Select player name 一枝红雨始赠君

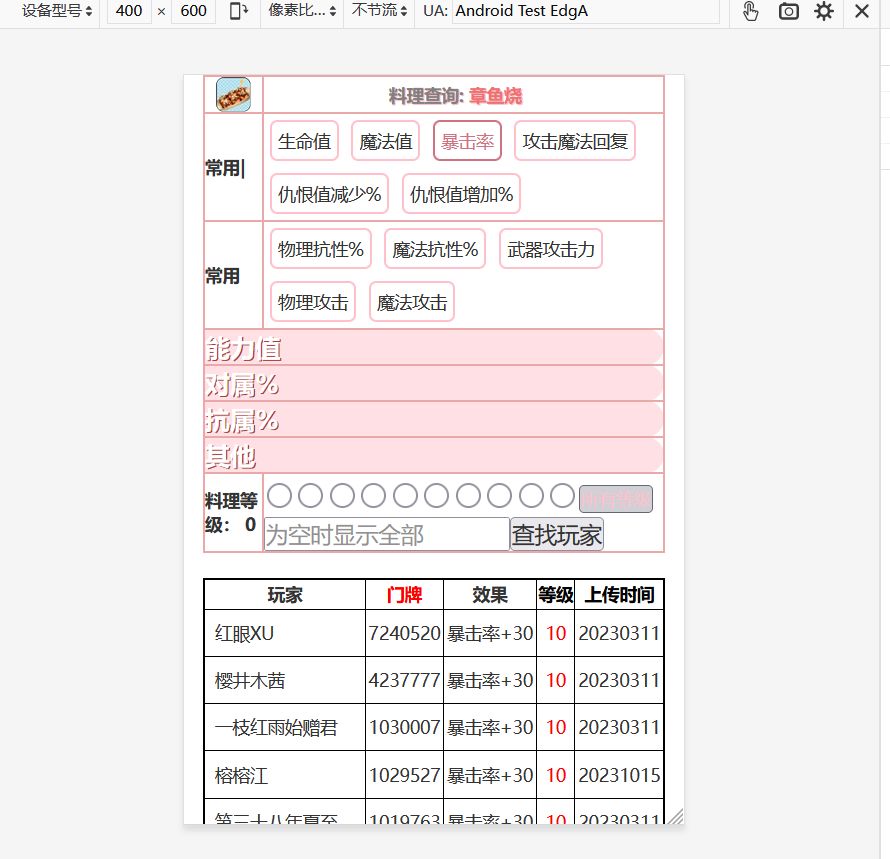point(276,727)
